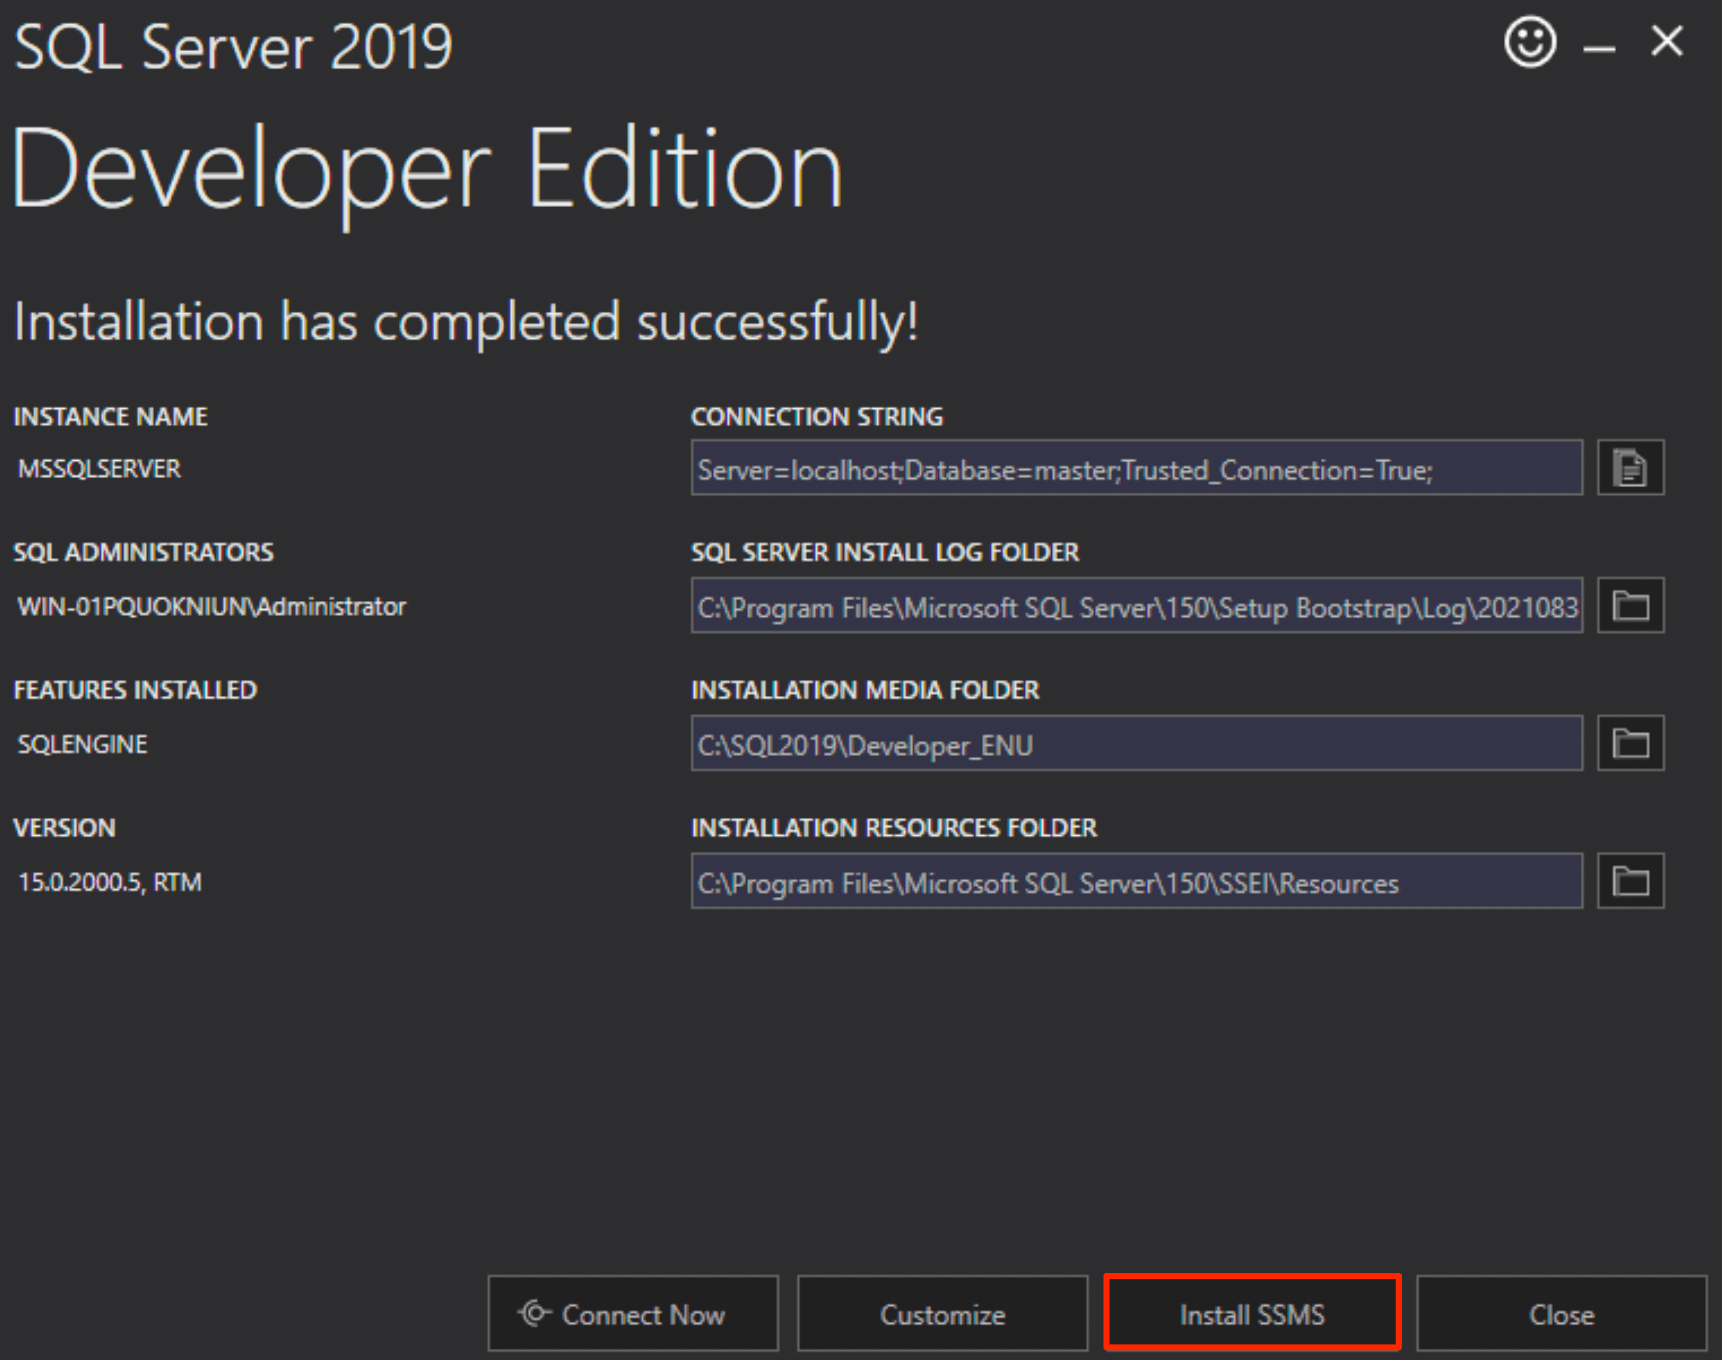The image size is (1722, 1360).
Task: Click the installation media folder path field
Action: pyautogui.click(x=1137, y=744)
